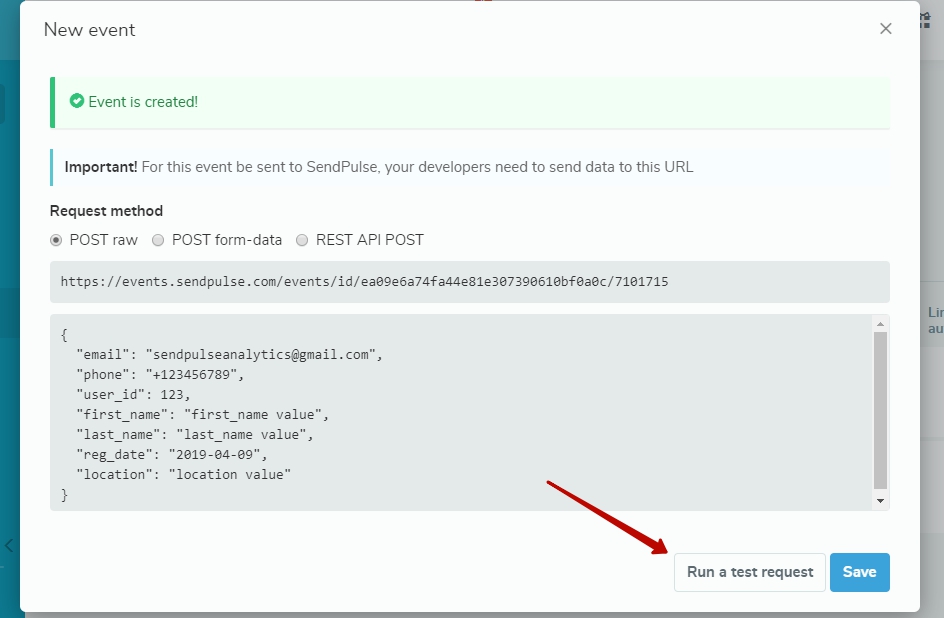The height and width of the screenshot is (618, 944).
Task: Click the scrollbar down arrow beside JSON code
Action: pyautogui.click(x=881, y=499)
